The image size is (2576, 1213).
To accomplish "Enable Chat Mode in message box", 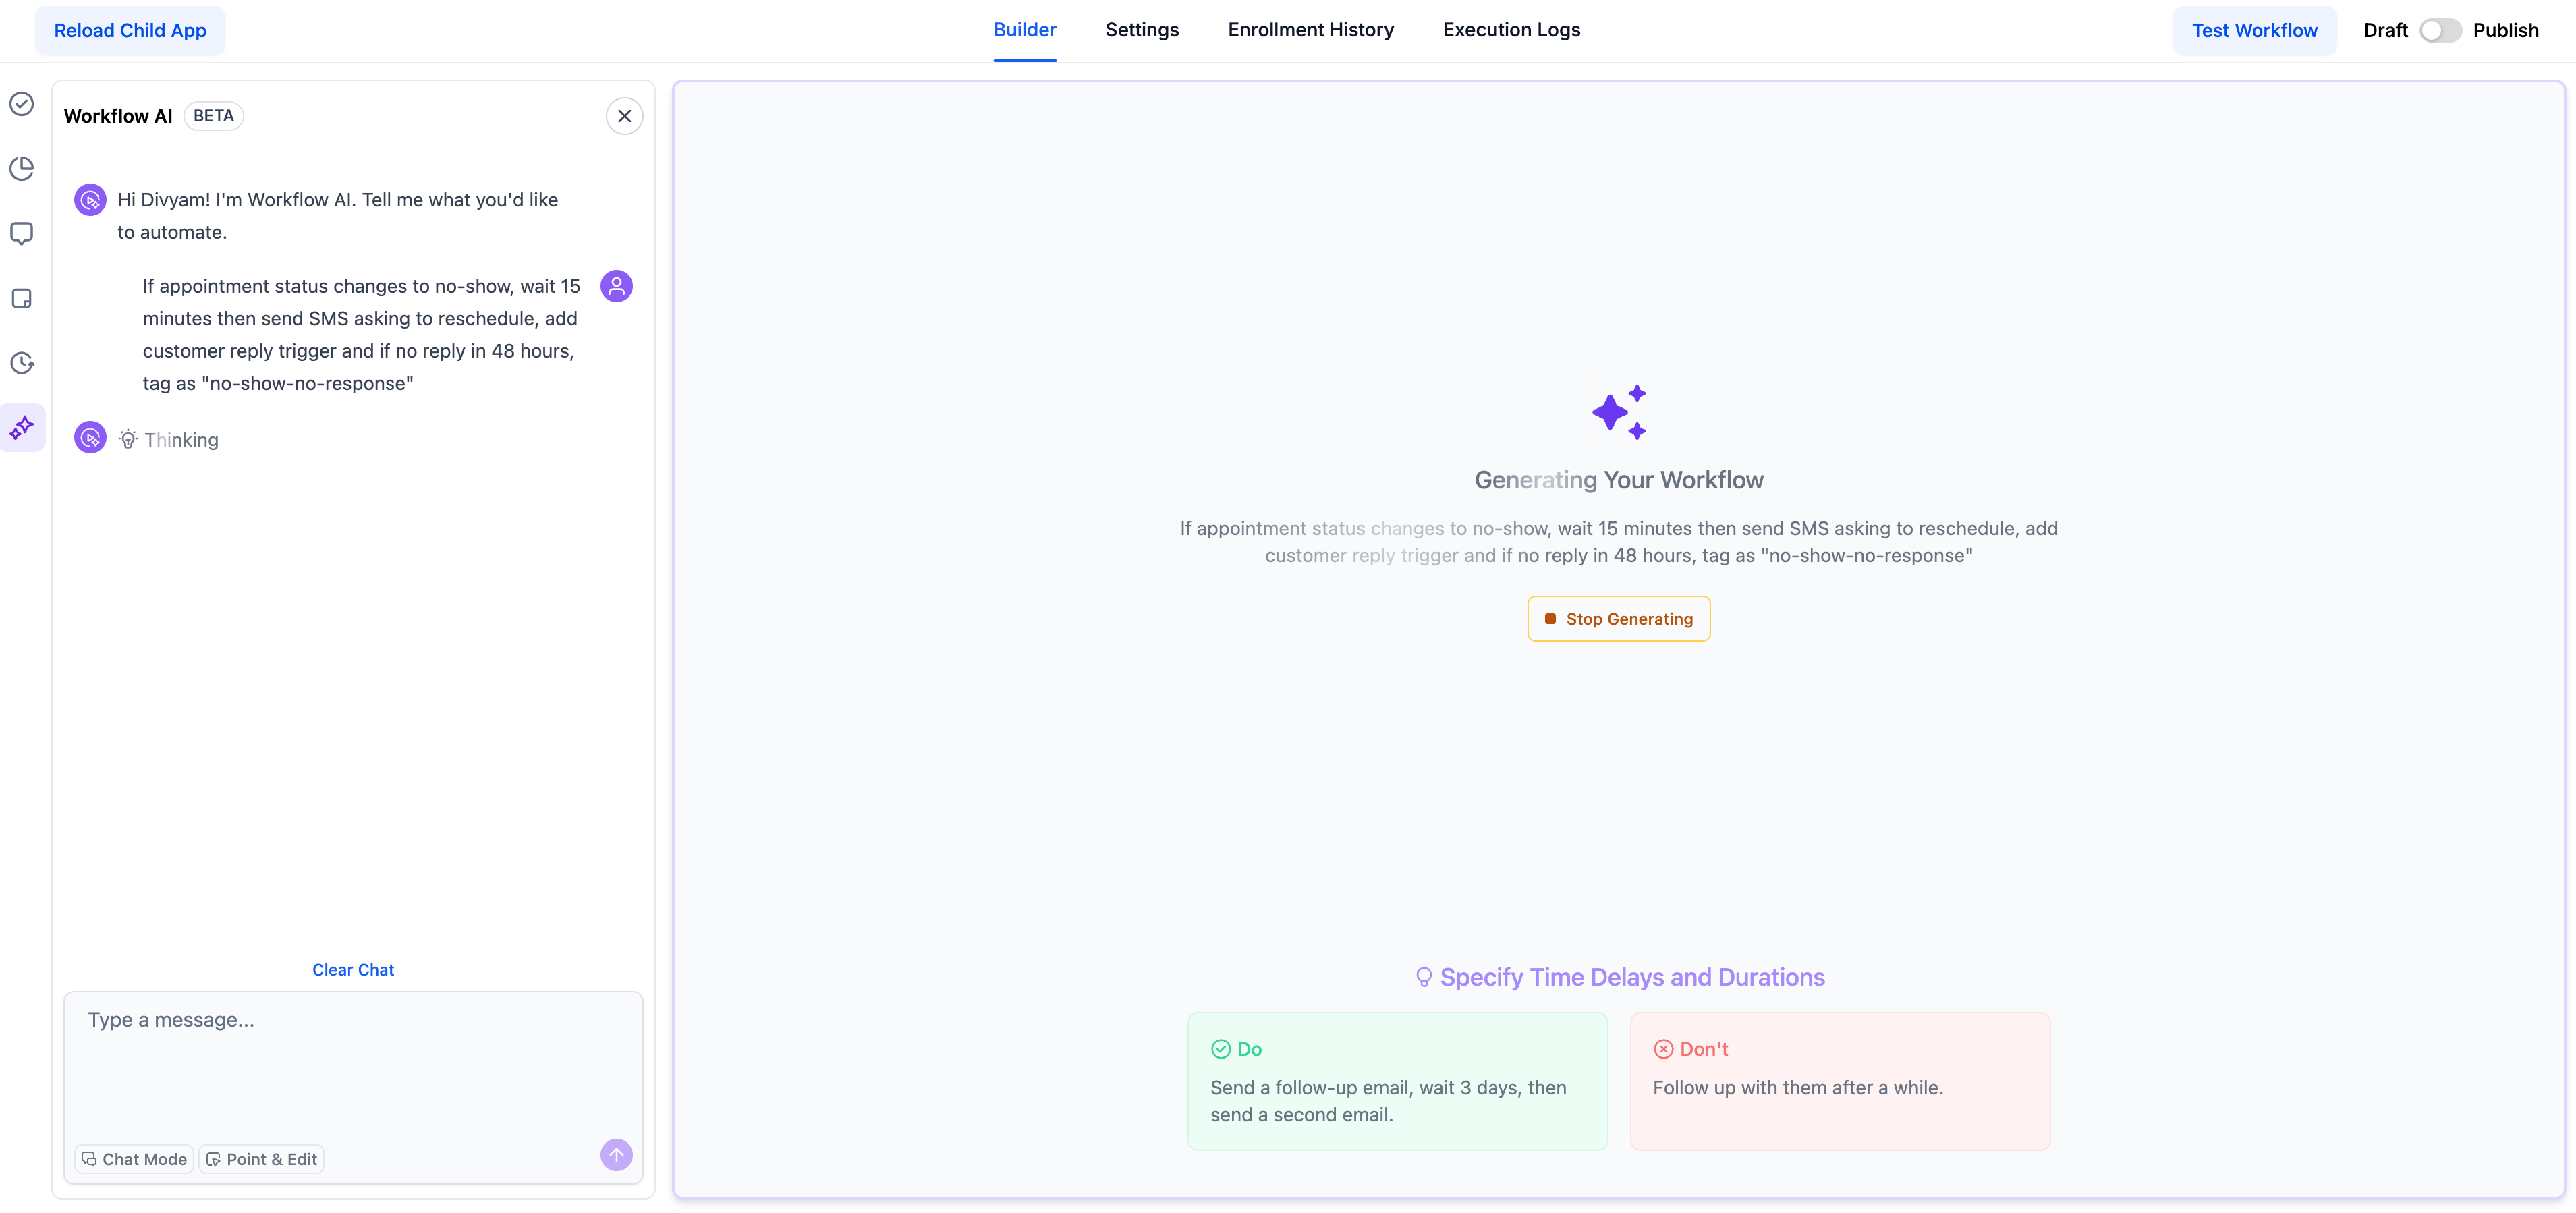I will point(134,1159).
